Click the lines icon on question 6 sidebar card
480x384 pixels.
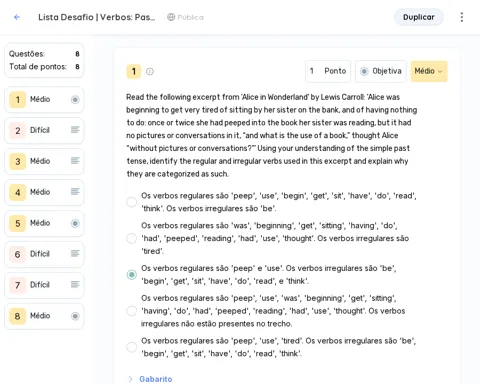click(x=75, y=254)
